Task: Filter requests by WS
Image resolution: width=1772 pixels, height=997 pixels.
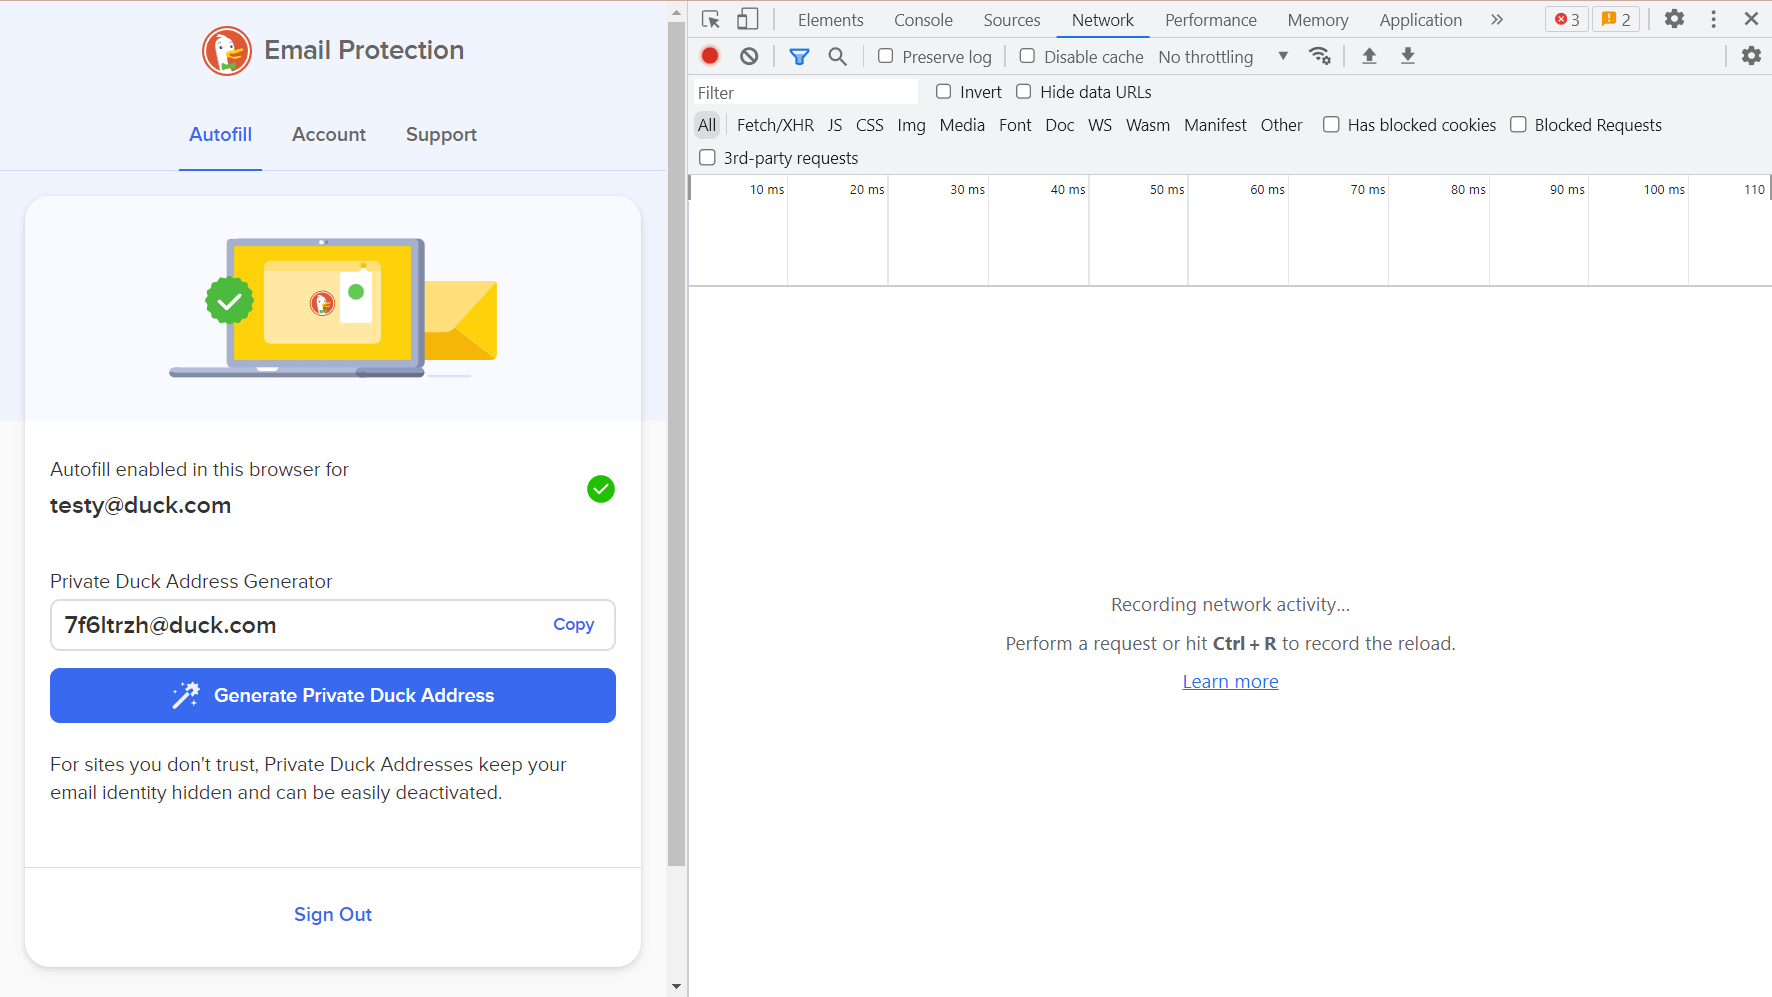Action: coord(1100,125)
